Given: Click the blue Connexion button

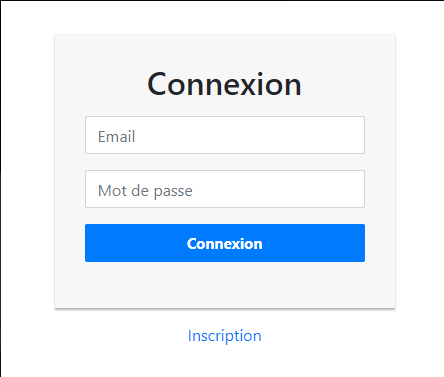Looking at the screenshot, I should 225,243.
